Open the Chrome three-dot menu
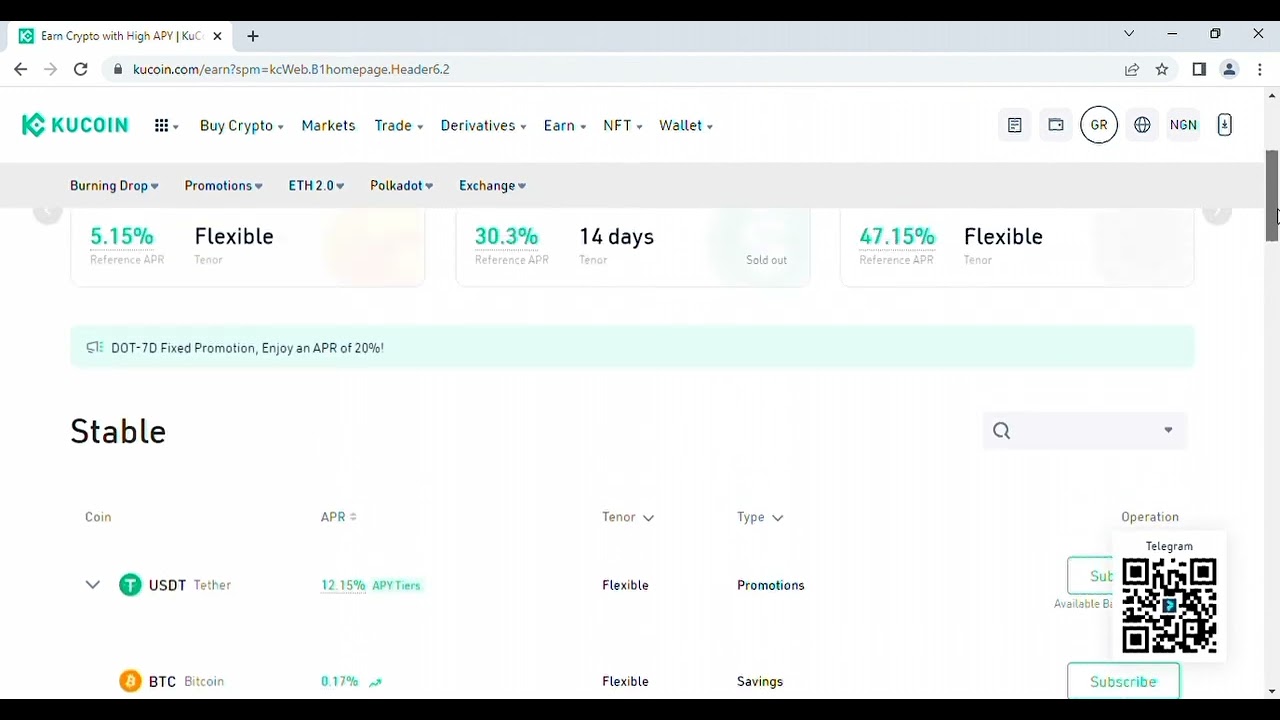This screenshot has width=1280, height=720. [x=1260, y=69]
